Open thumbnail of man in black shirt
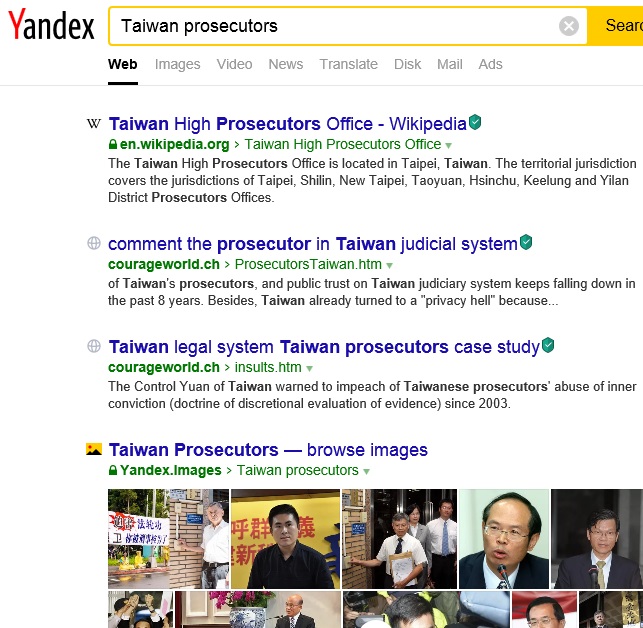643x628 pixels. (285, 539)
